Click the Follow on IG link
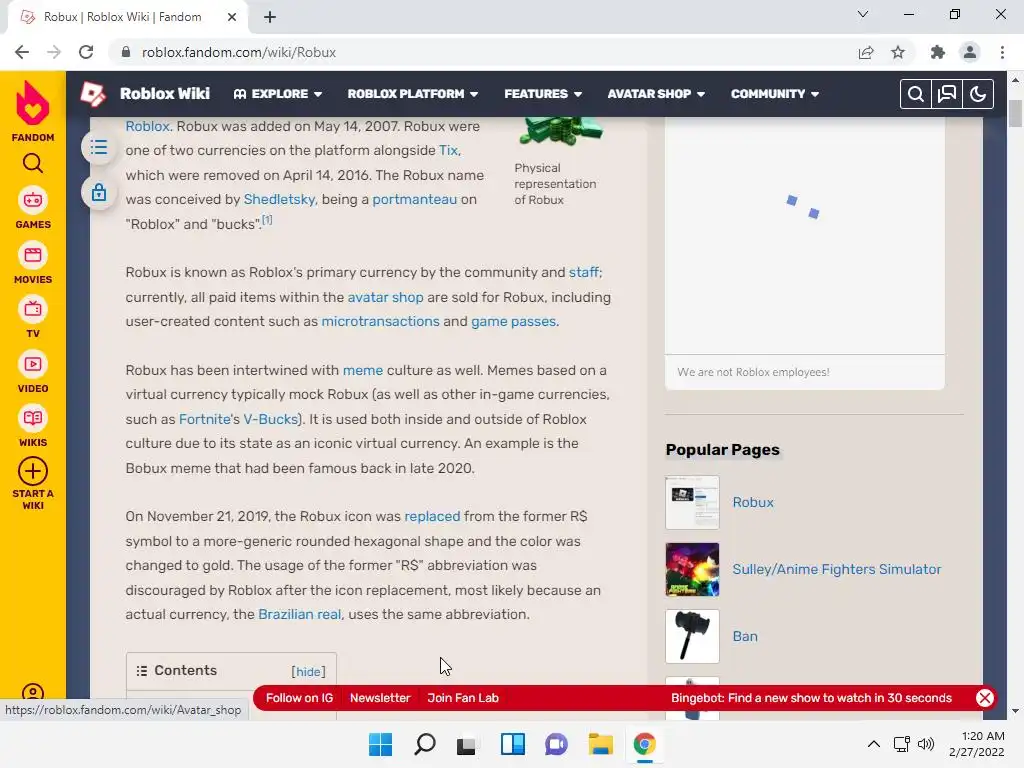The height and width of the screenshot is (768, 1024). [299, 698]
